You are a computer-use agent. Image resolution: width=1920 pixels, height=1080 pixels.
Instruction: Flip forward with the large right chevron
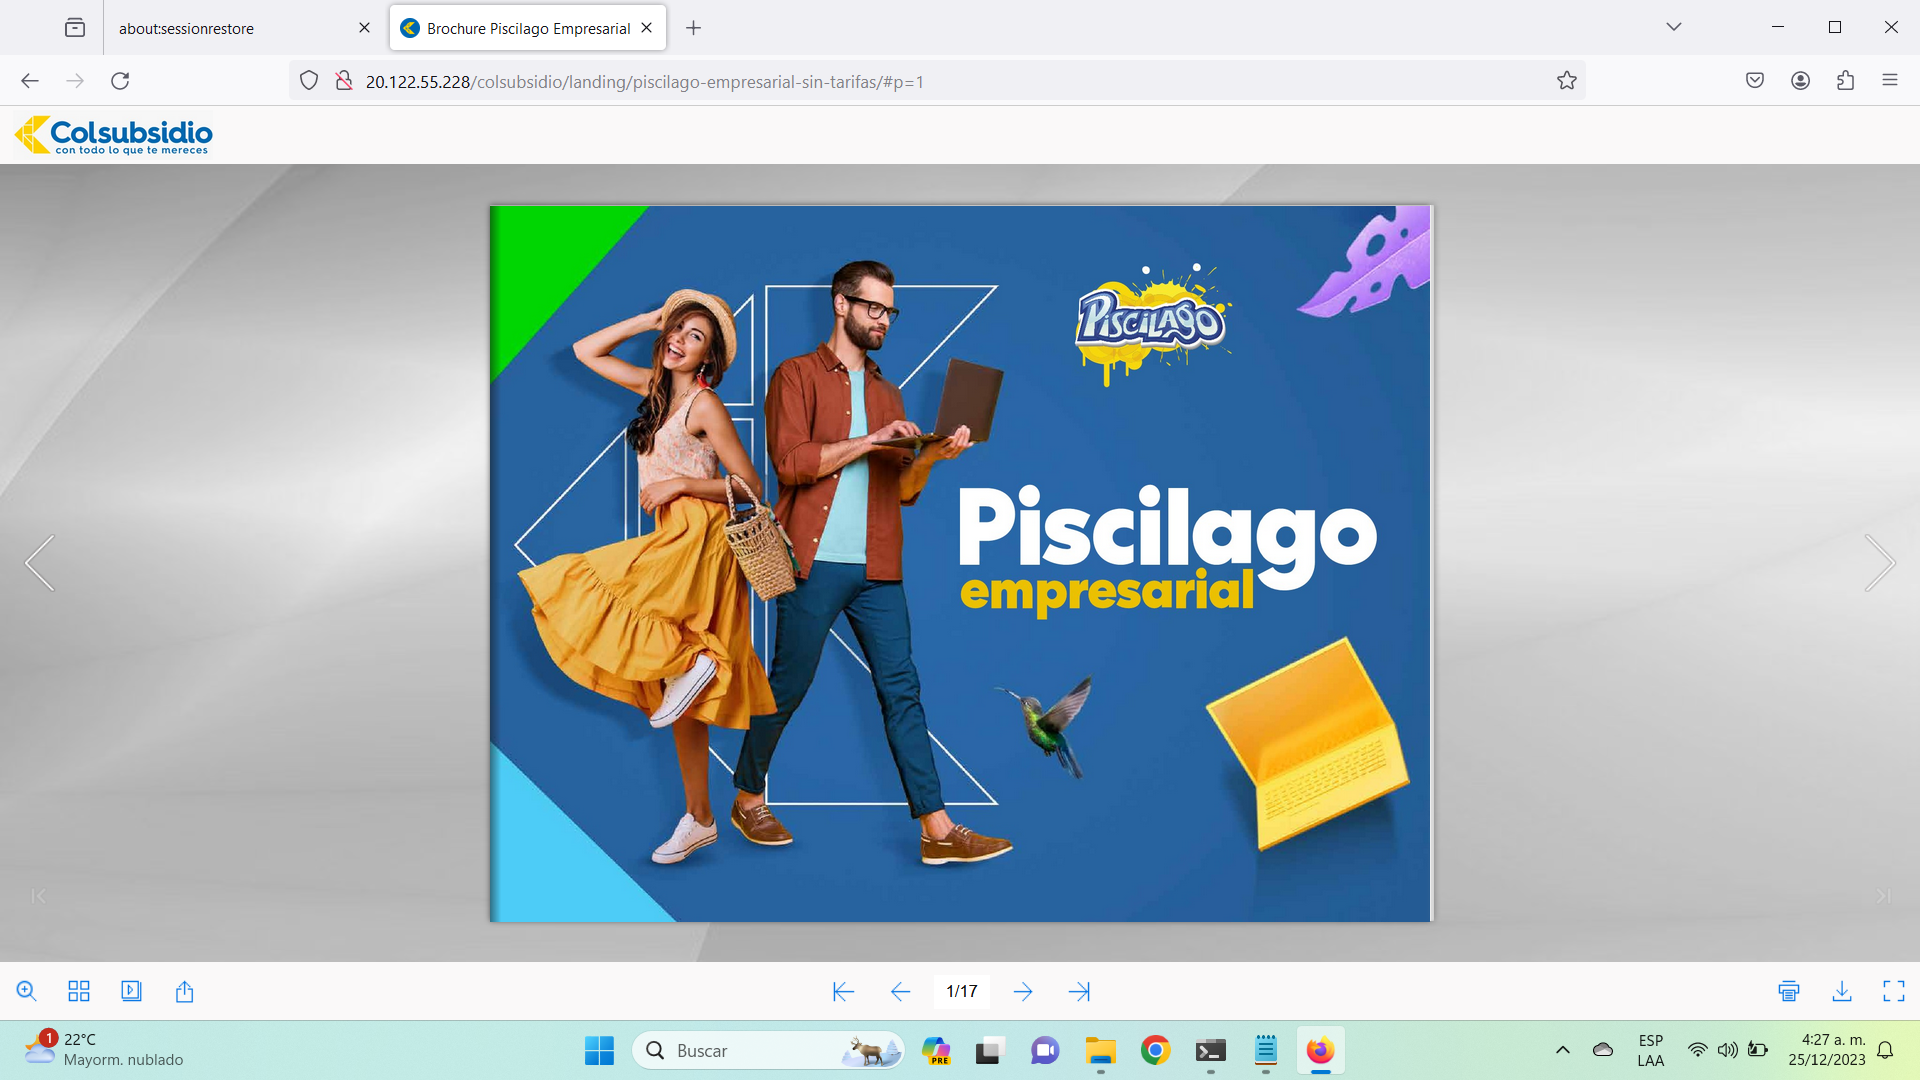tap(1879, 563)
